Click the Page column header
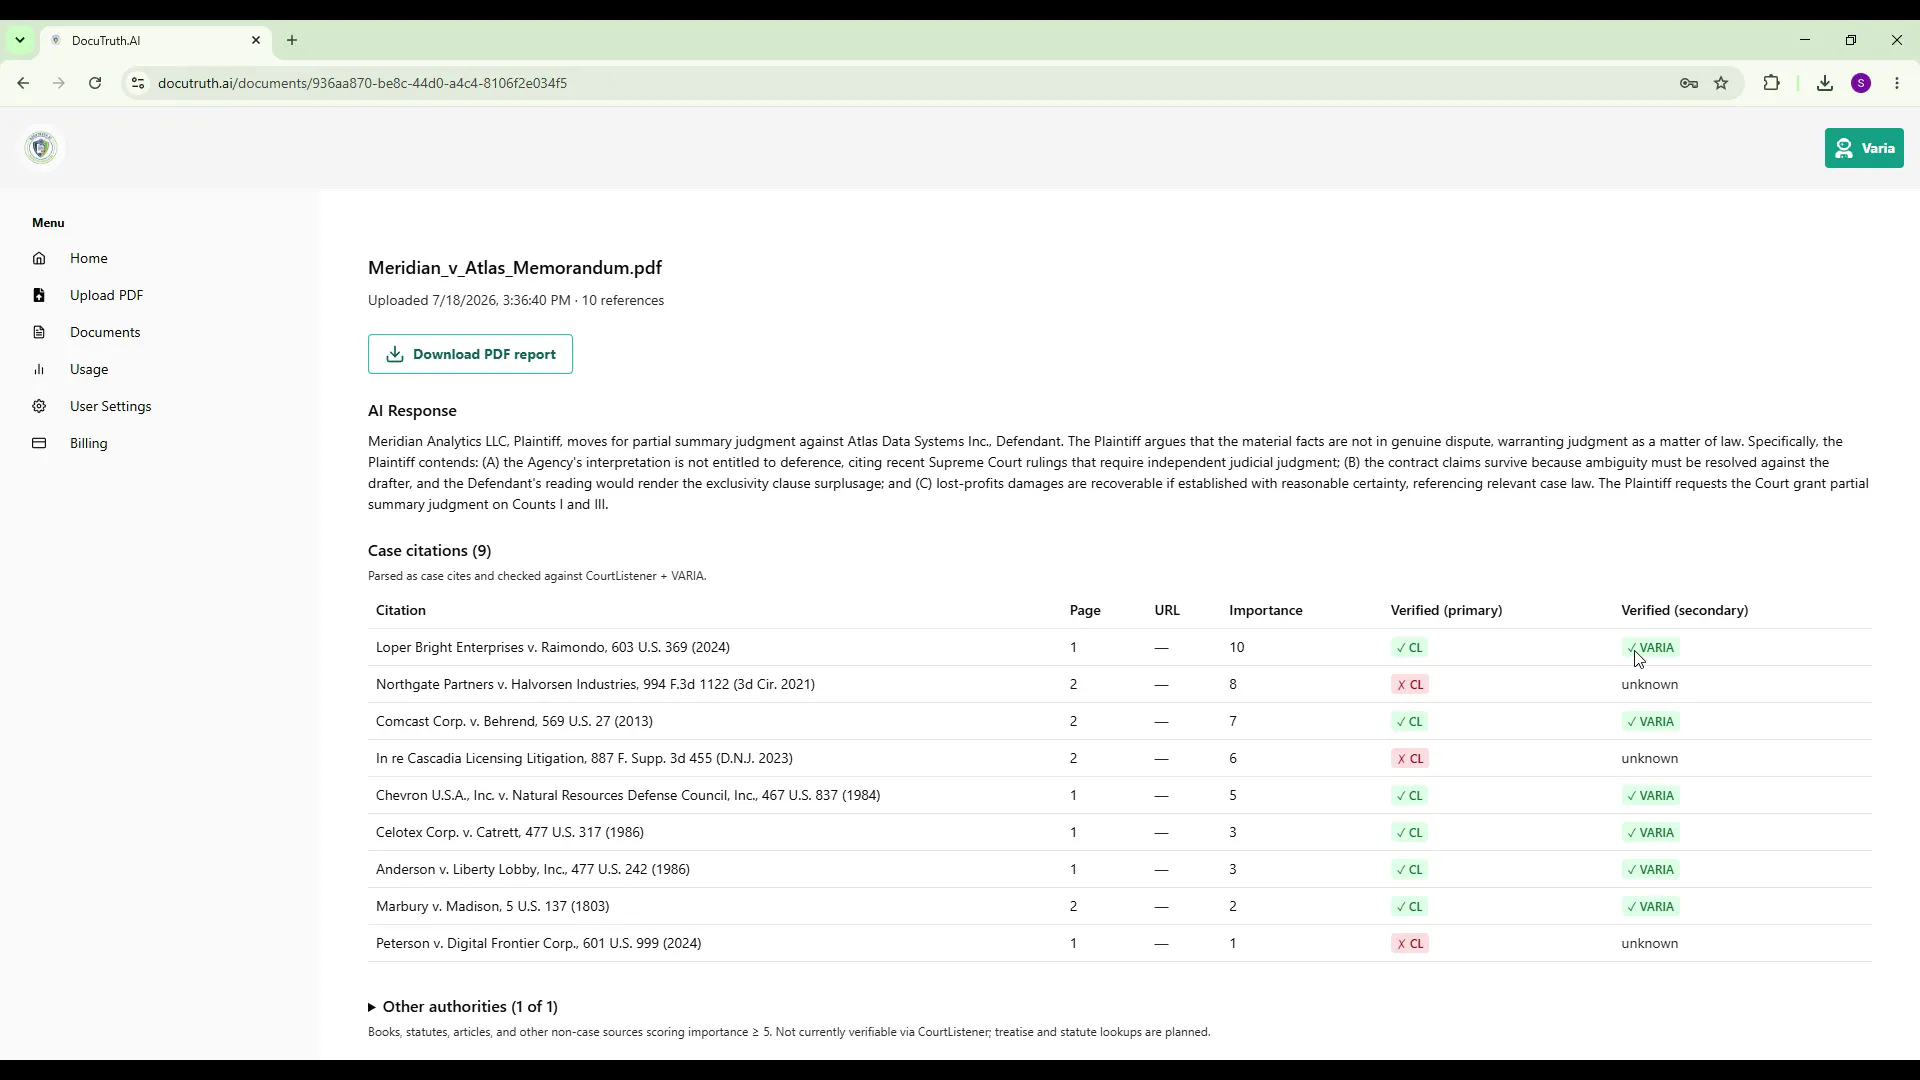The image size is (1920, 1080). tap(1085, 610)
